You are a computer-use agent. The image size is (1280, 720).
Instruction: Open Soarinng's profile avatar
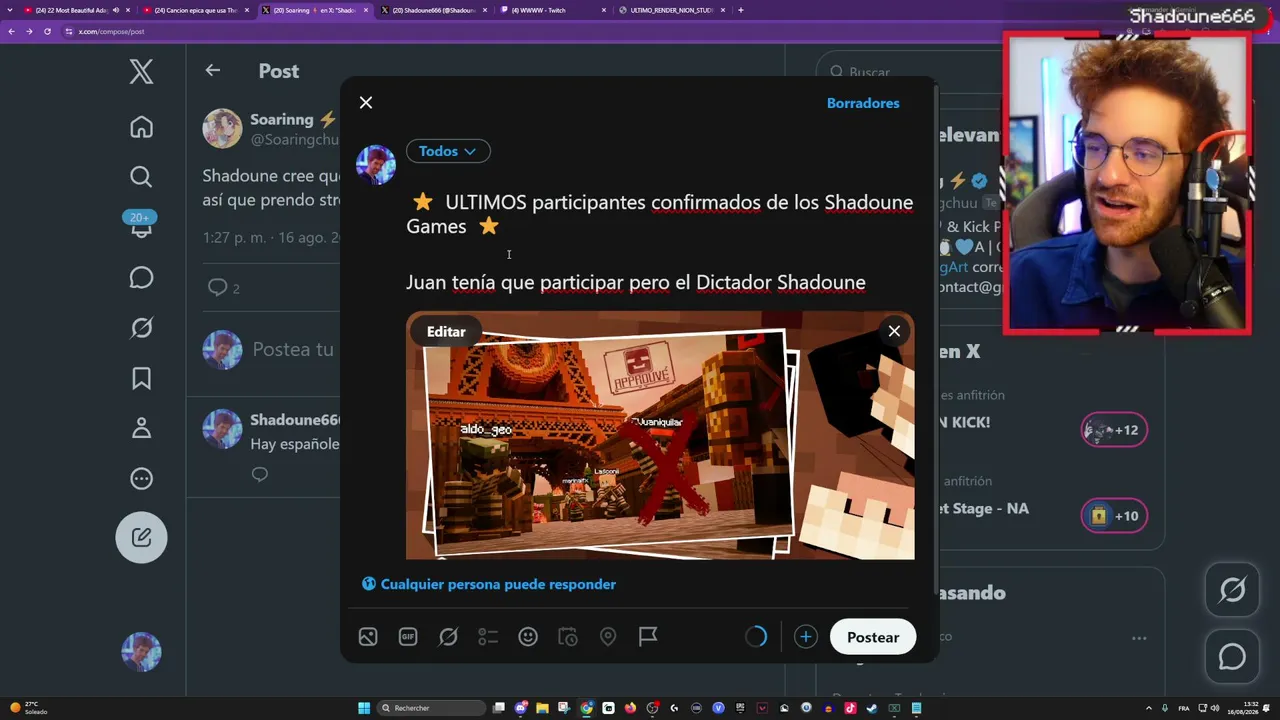click(x=222, y=129)
